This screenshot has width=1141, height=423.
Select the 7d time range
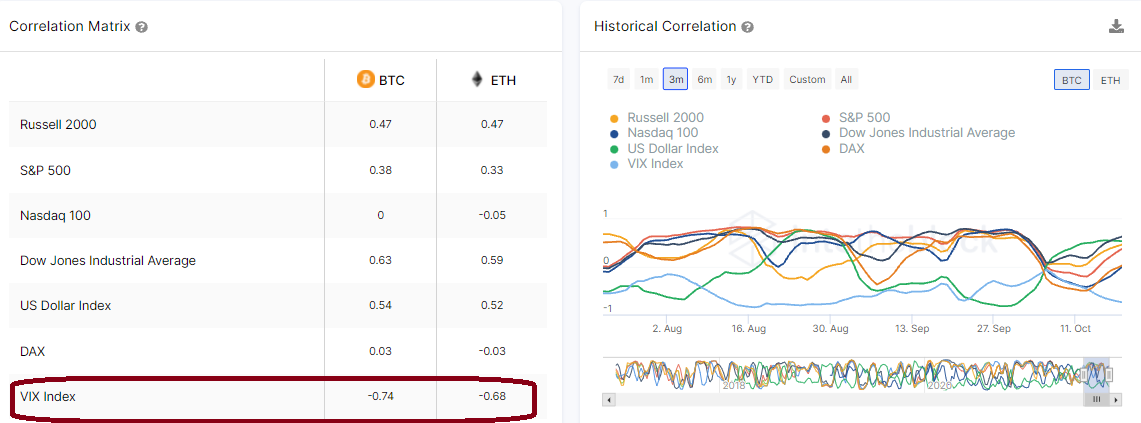(619, 79)
